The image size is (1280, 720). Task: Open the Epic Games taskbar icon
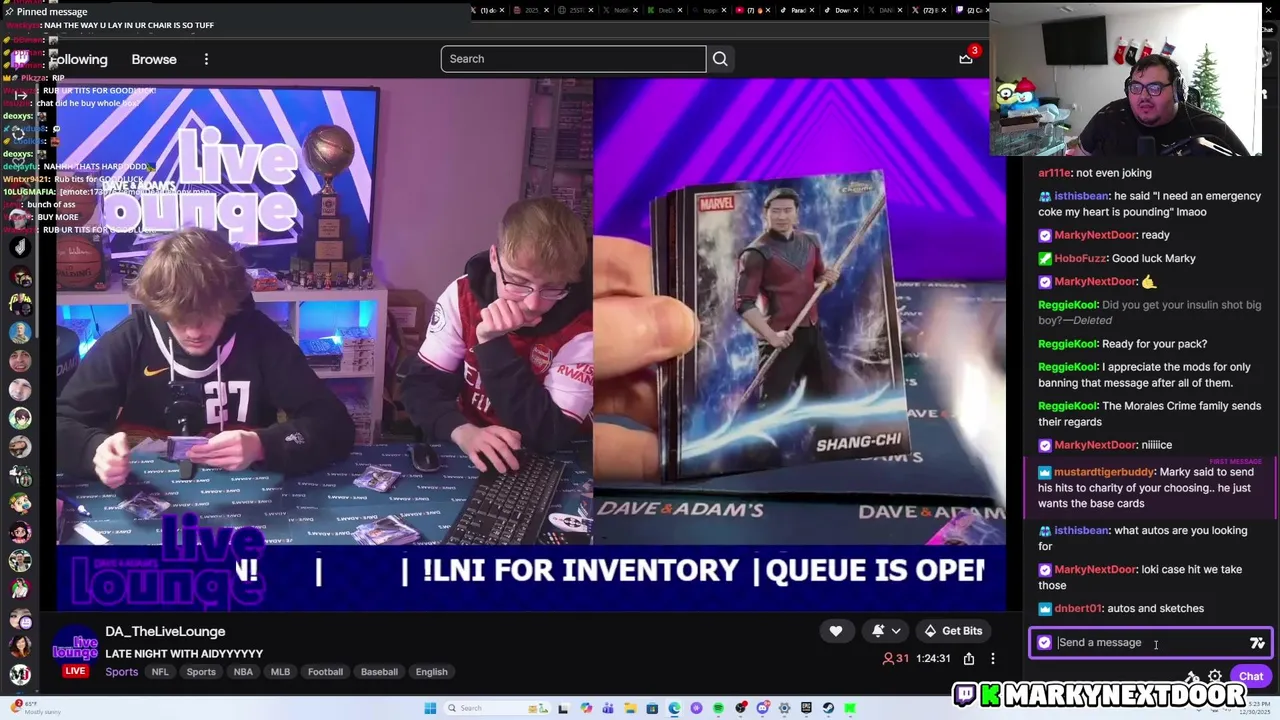806,708
